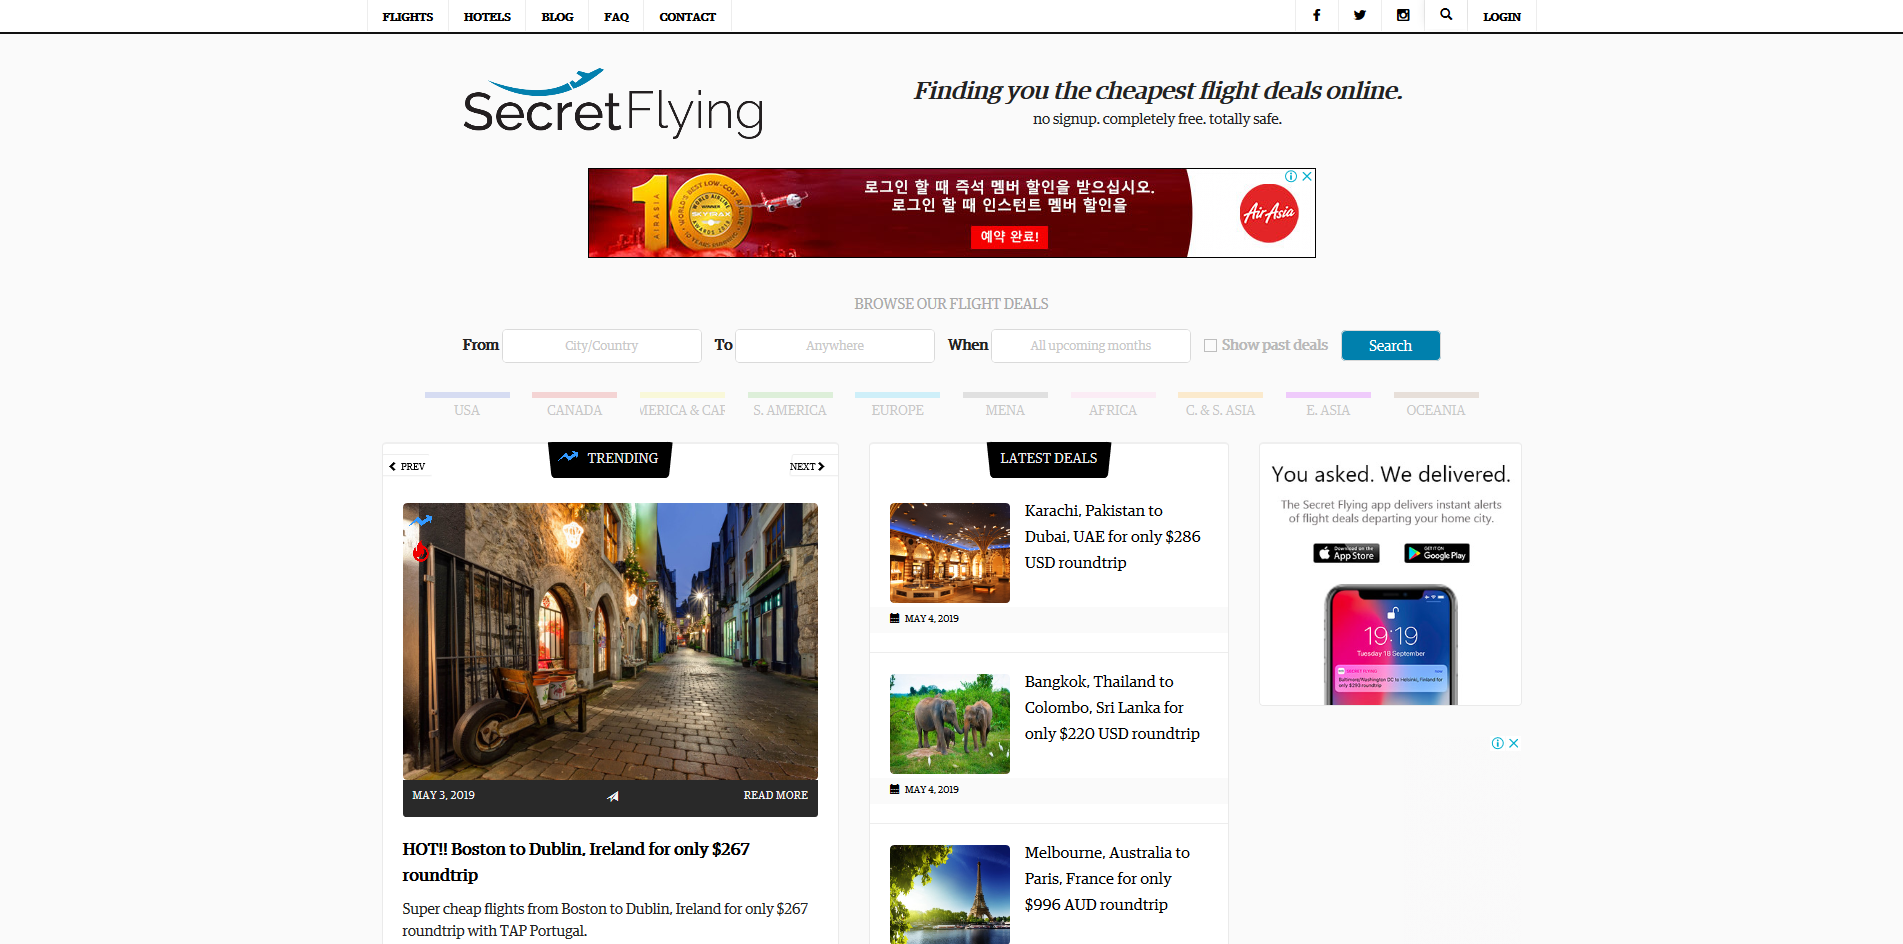Click the trending arrow icon on Dublin image
The width and height of the screenshot is (1903, 944).
[421, 521]
